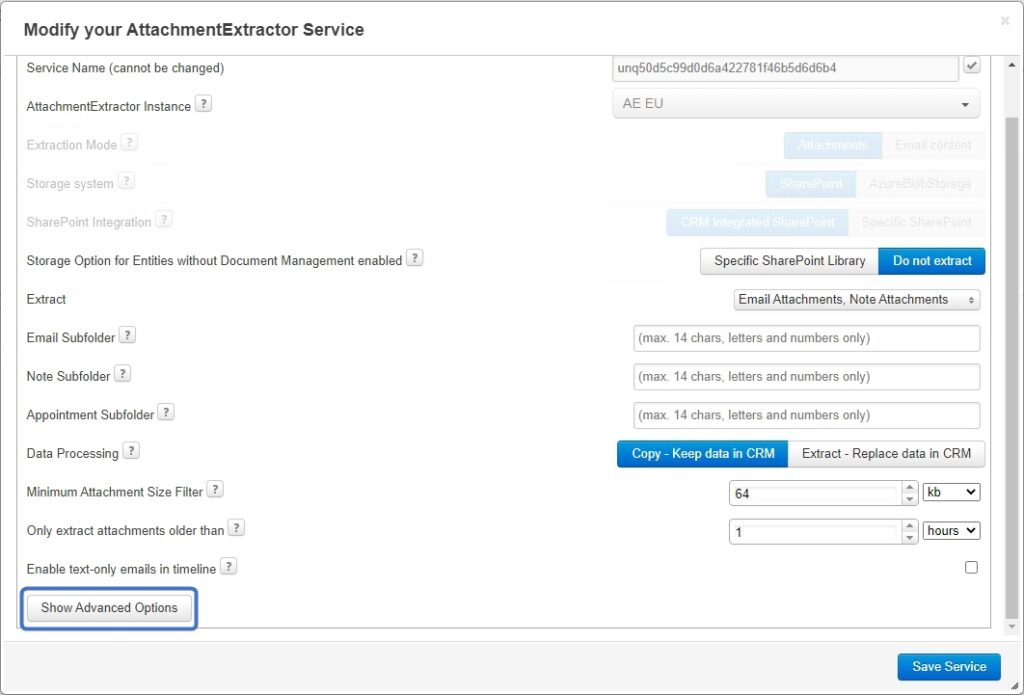Viewport: 1024px width, 695px height.
Task: Click the dialog vertical scrollbar thumb
Action: [x=1012, y=366]
